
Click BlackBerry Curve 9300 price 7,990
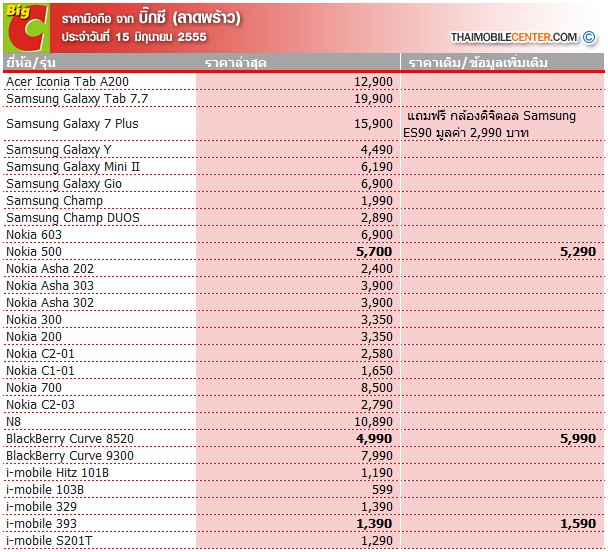(377, 456)
